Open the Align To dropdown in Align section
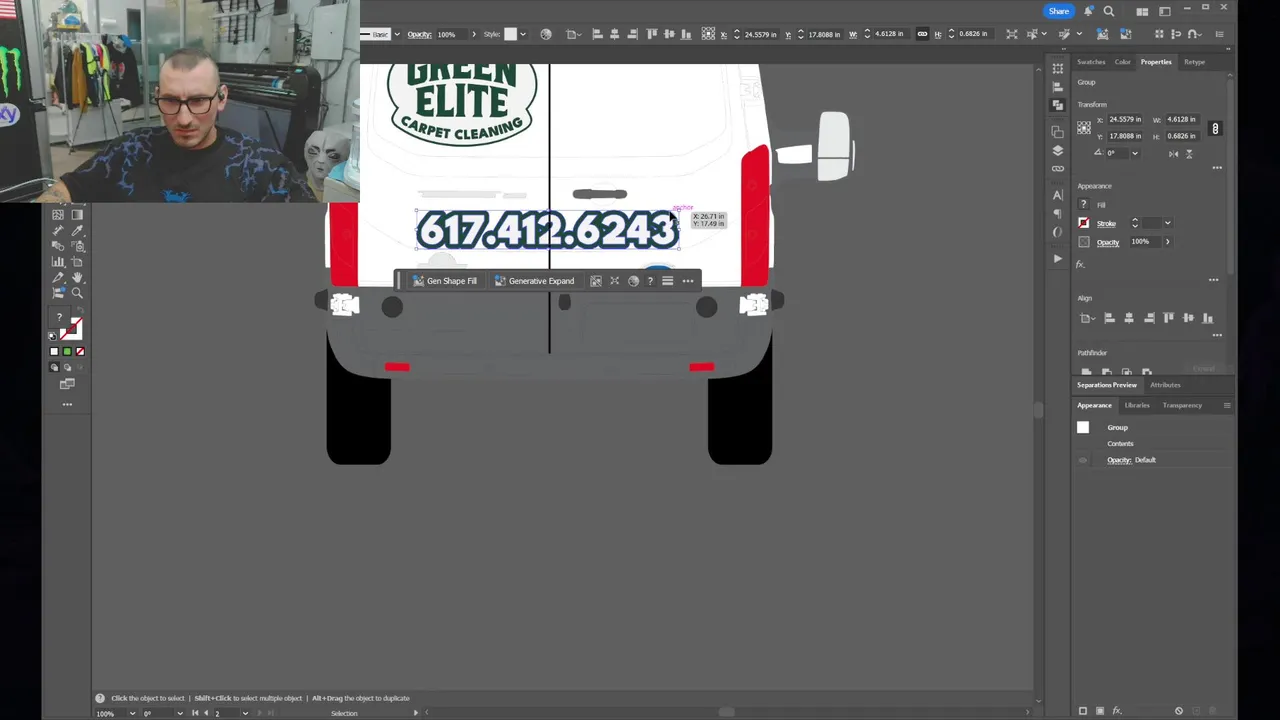1280x720 pixels. [x=1088, y=318]
